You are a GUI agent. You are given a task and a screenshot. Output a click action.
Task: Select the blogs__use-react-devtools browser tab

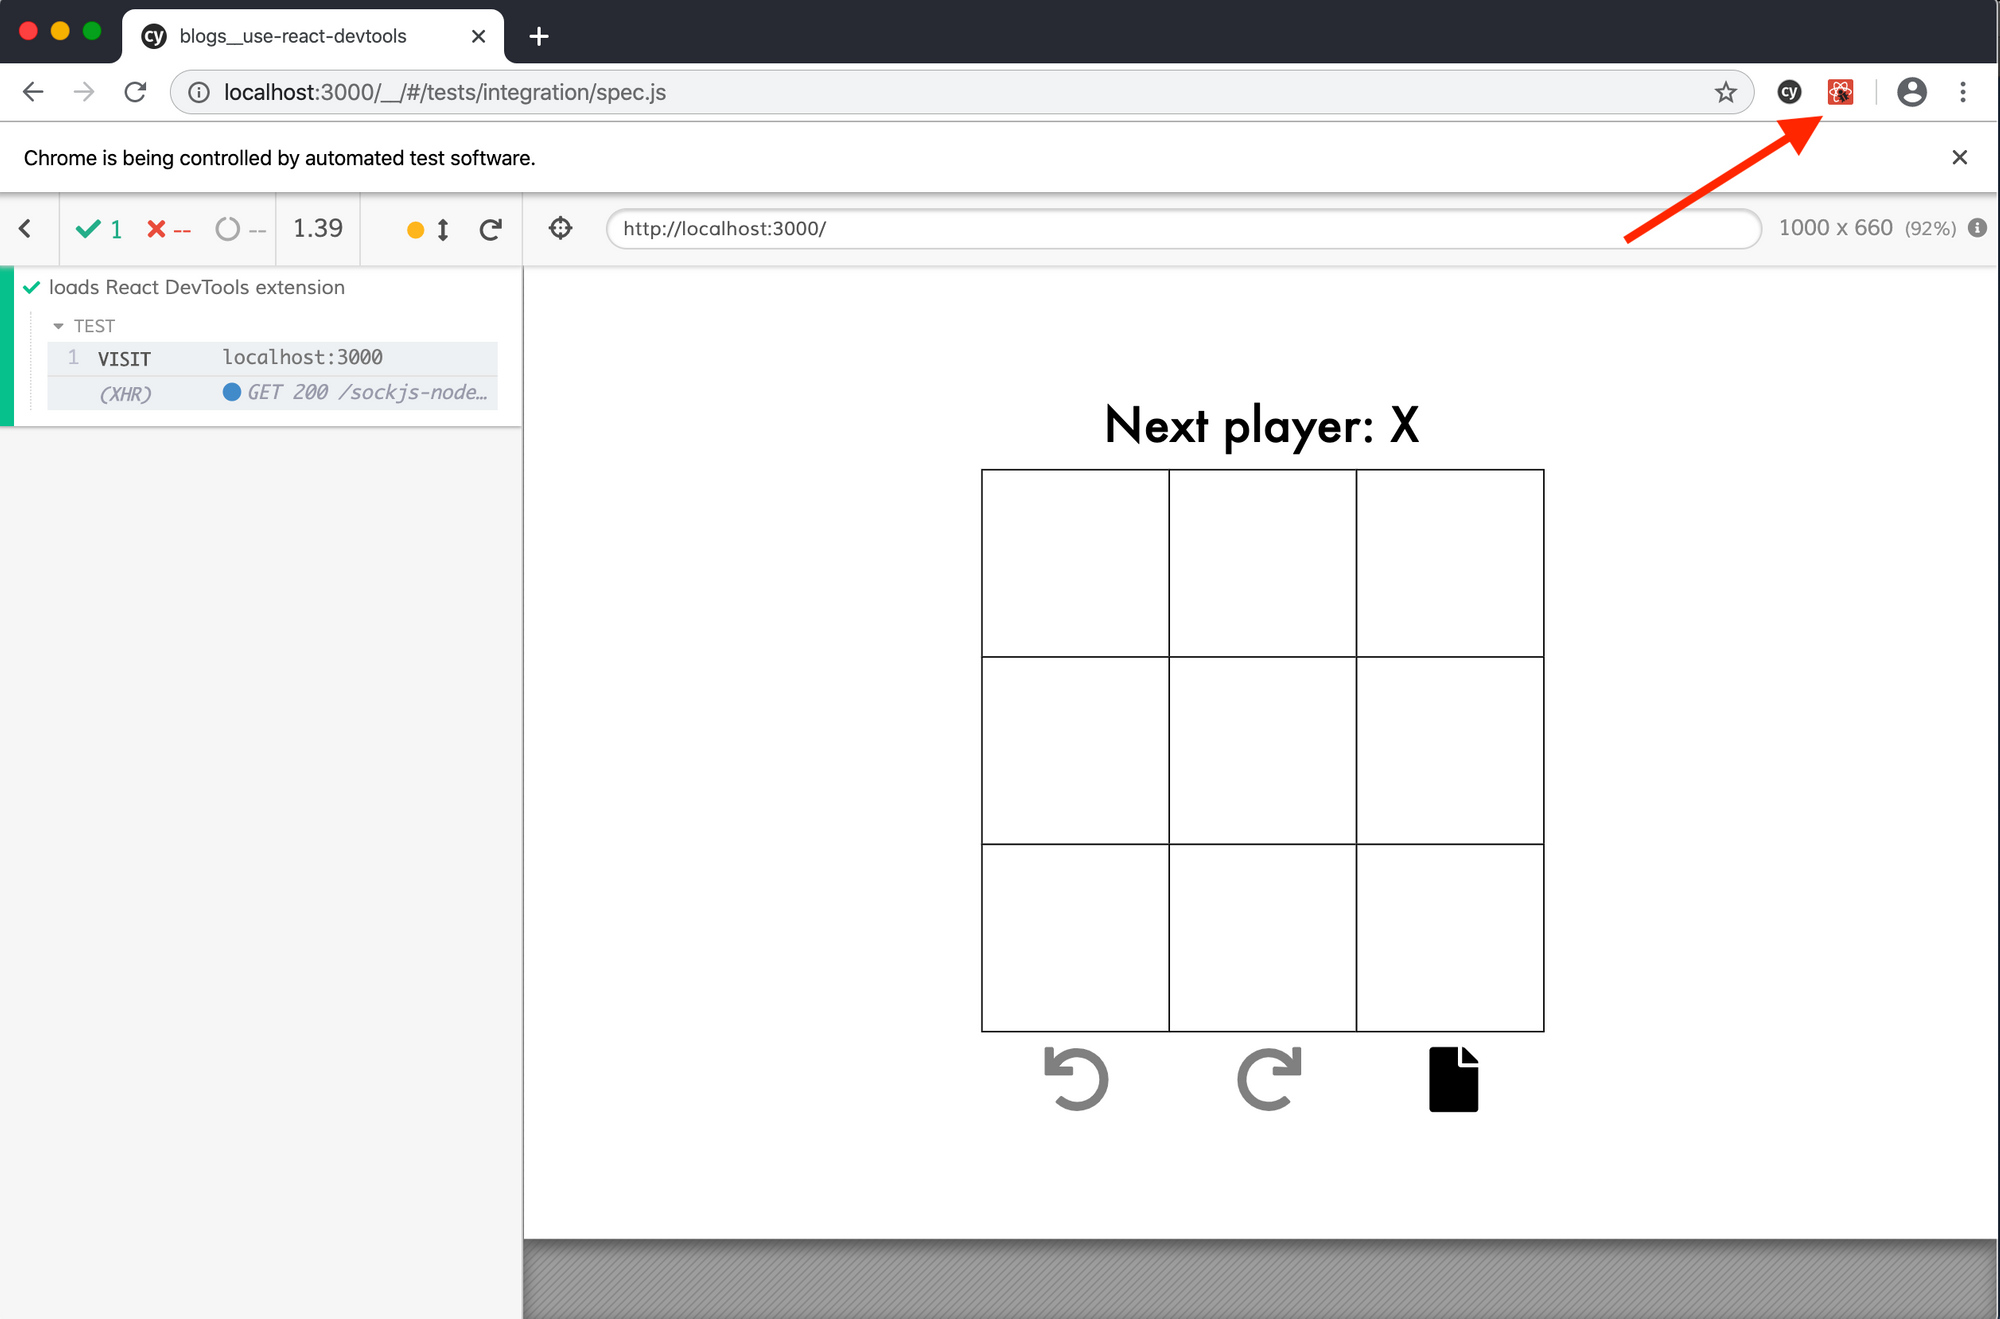[293, 36]
